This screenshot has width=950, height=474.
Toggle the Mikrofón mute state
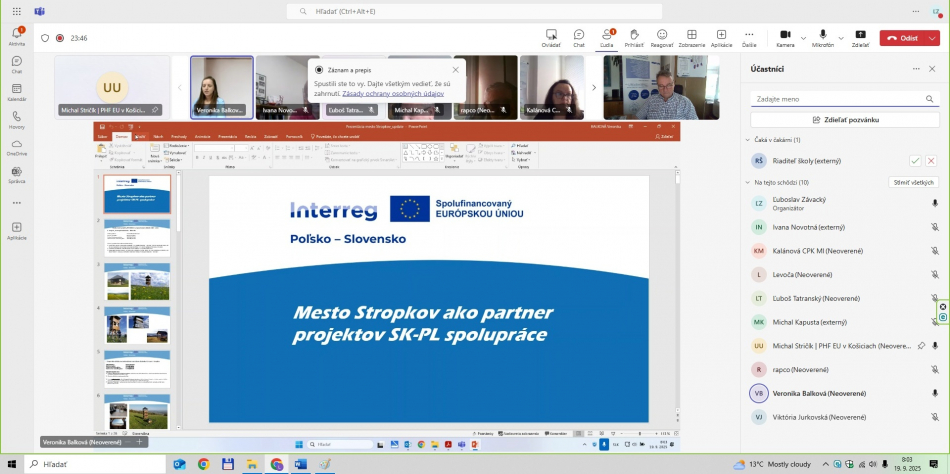[822, 37]
